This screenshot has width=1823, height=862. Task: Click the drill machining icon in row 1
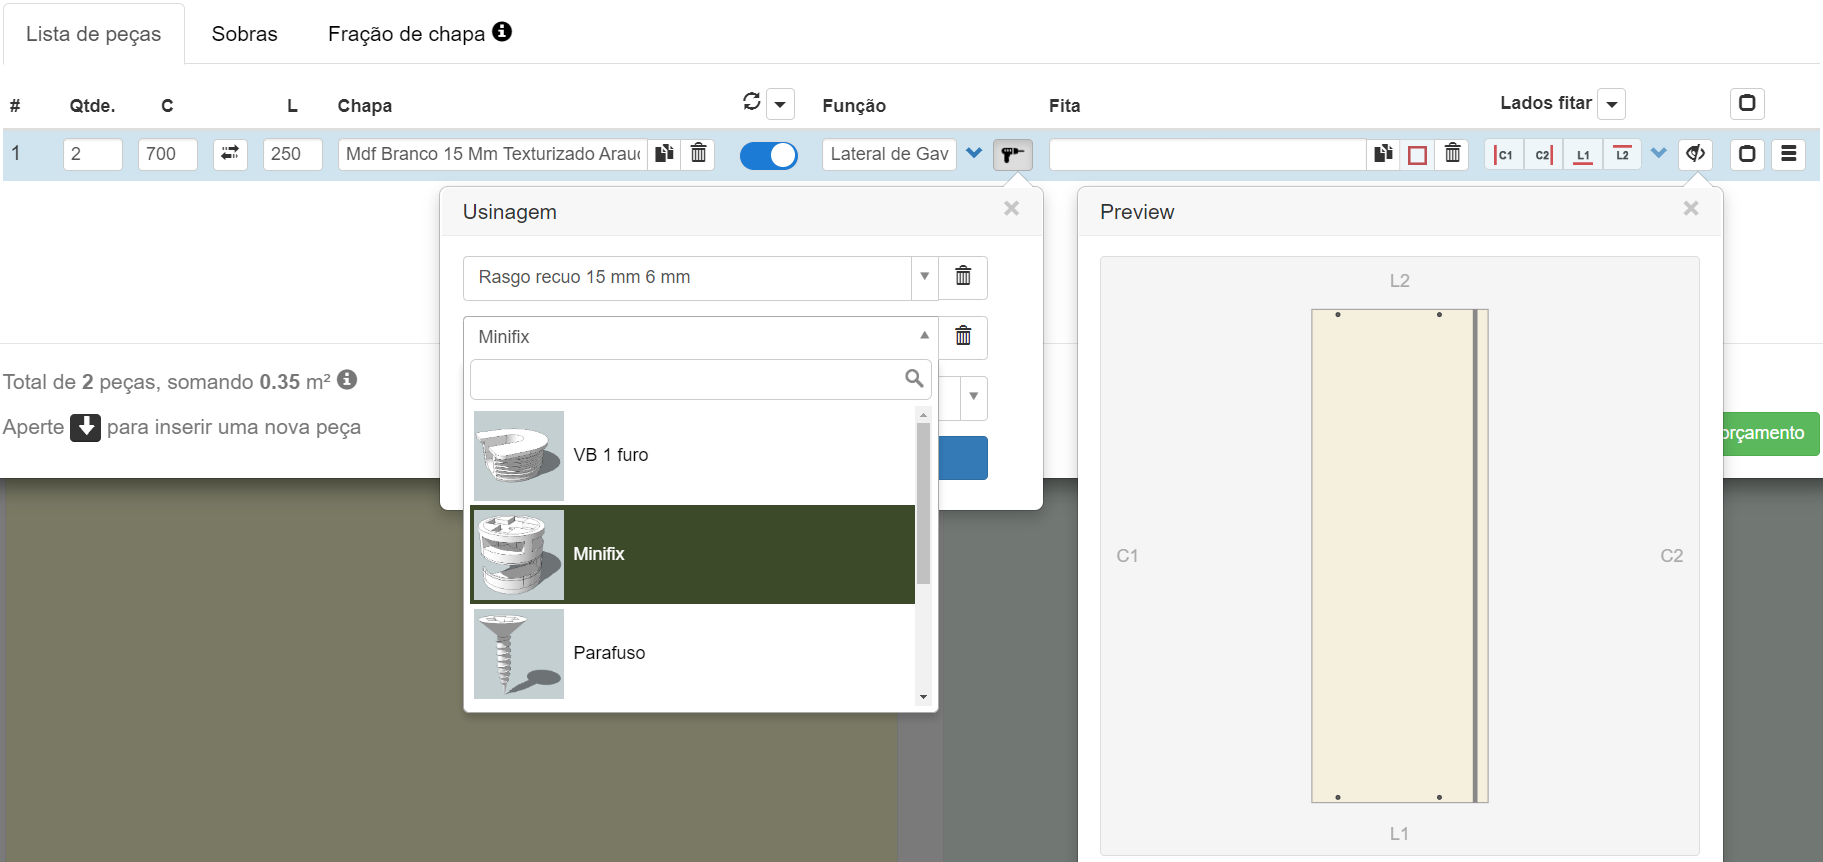1012,154
